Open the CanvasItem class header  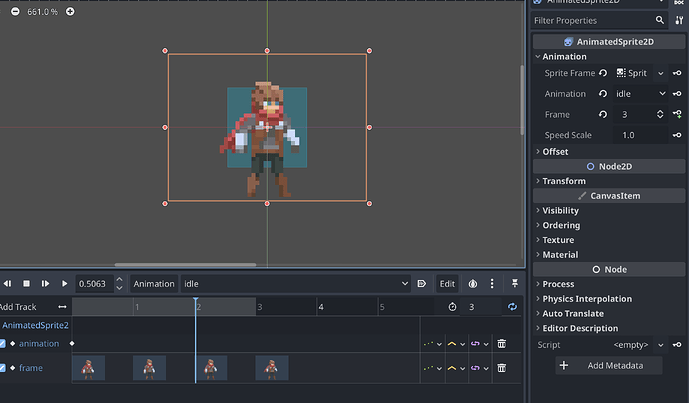pyautogui.click(x=609, y=196)
